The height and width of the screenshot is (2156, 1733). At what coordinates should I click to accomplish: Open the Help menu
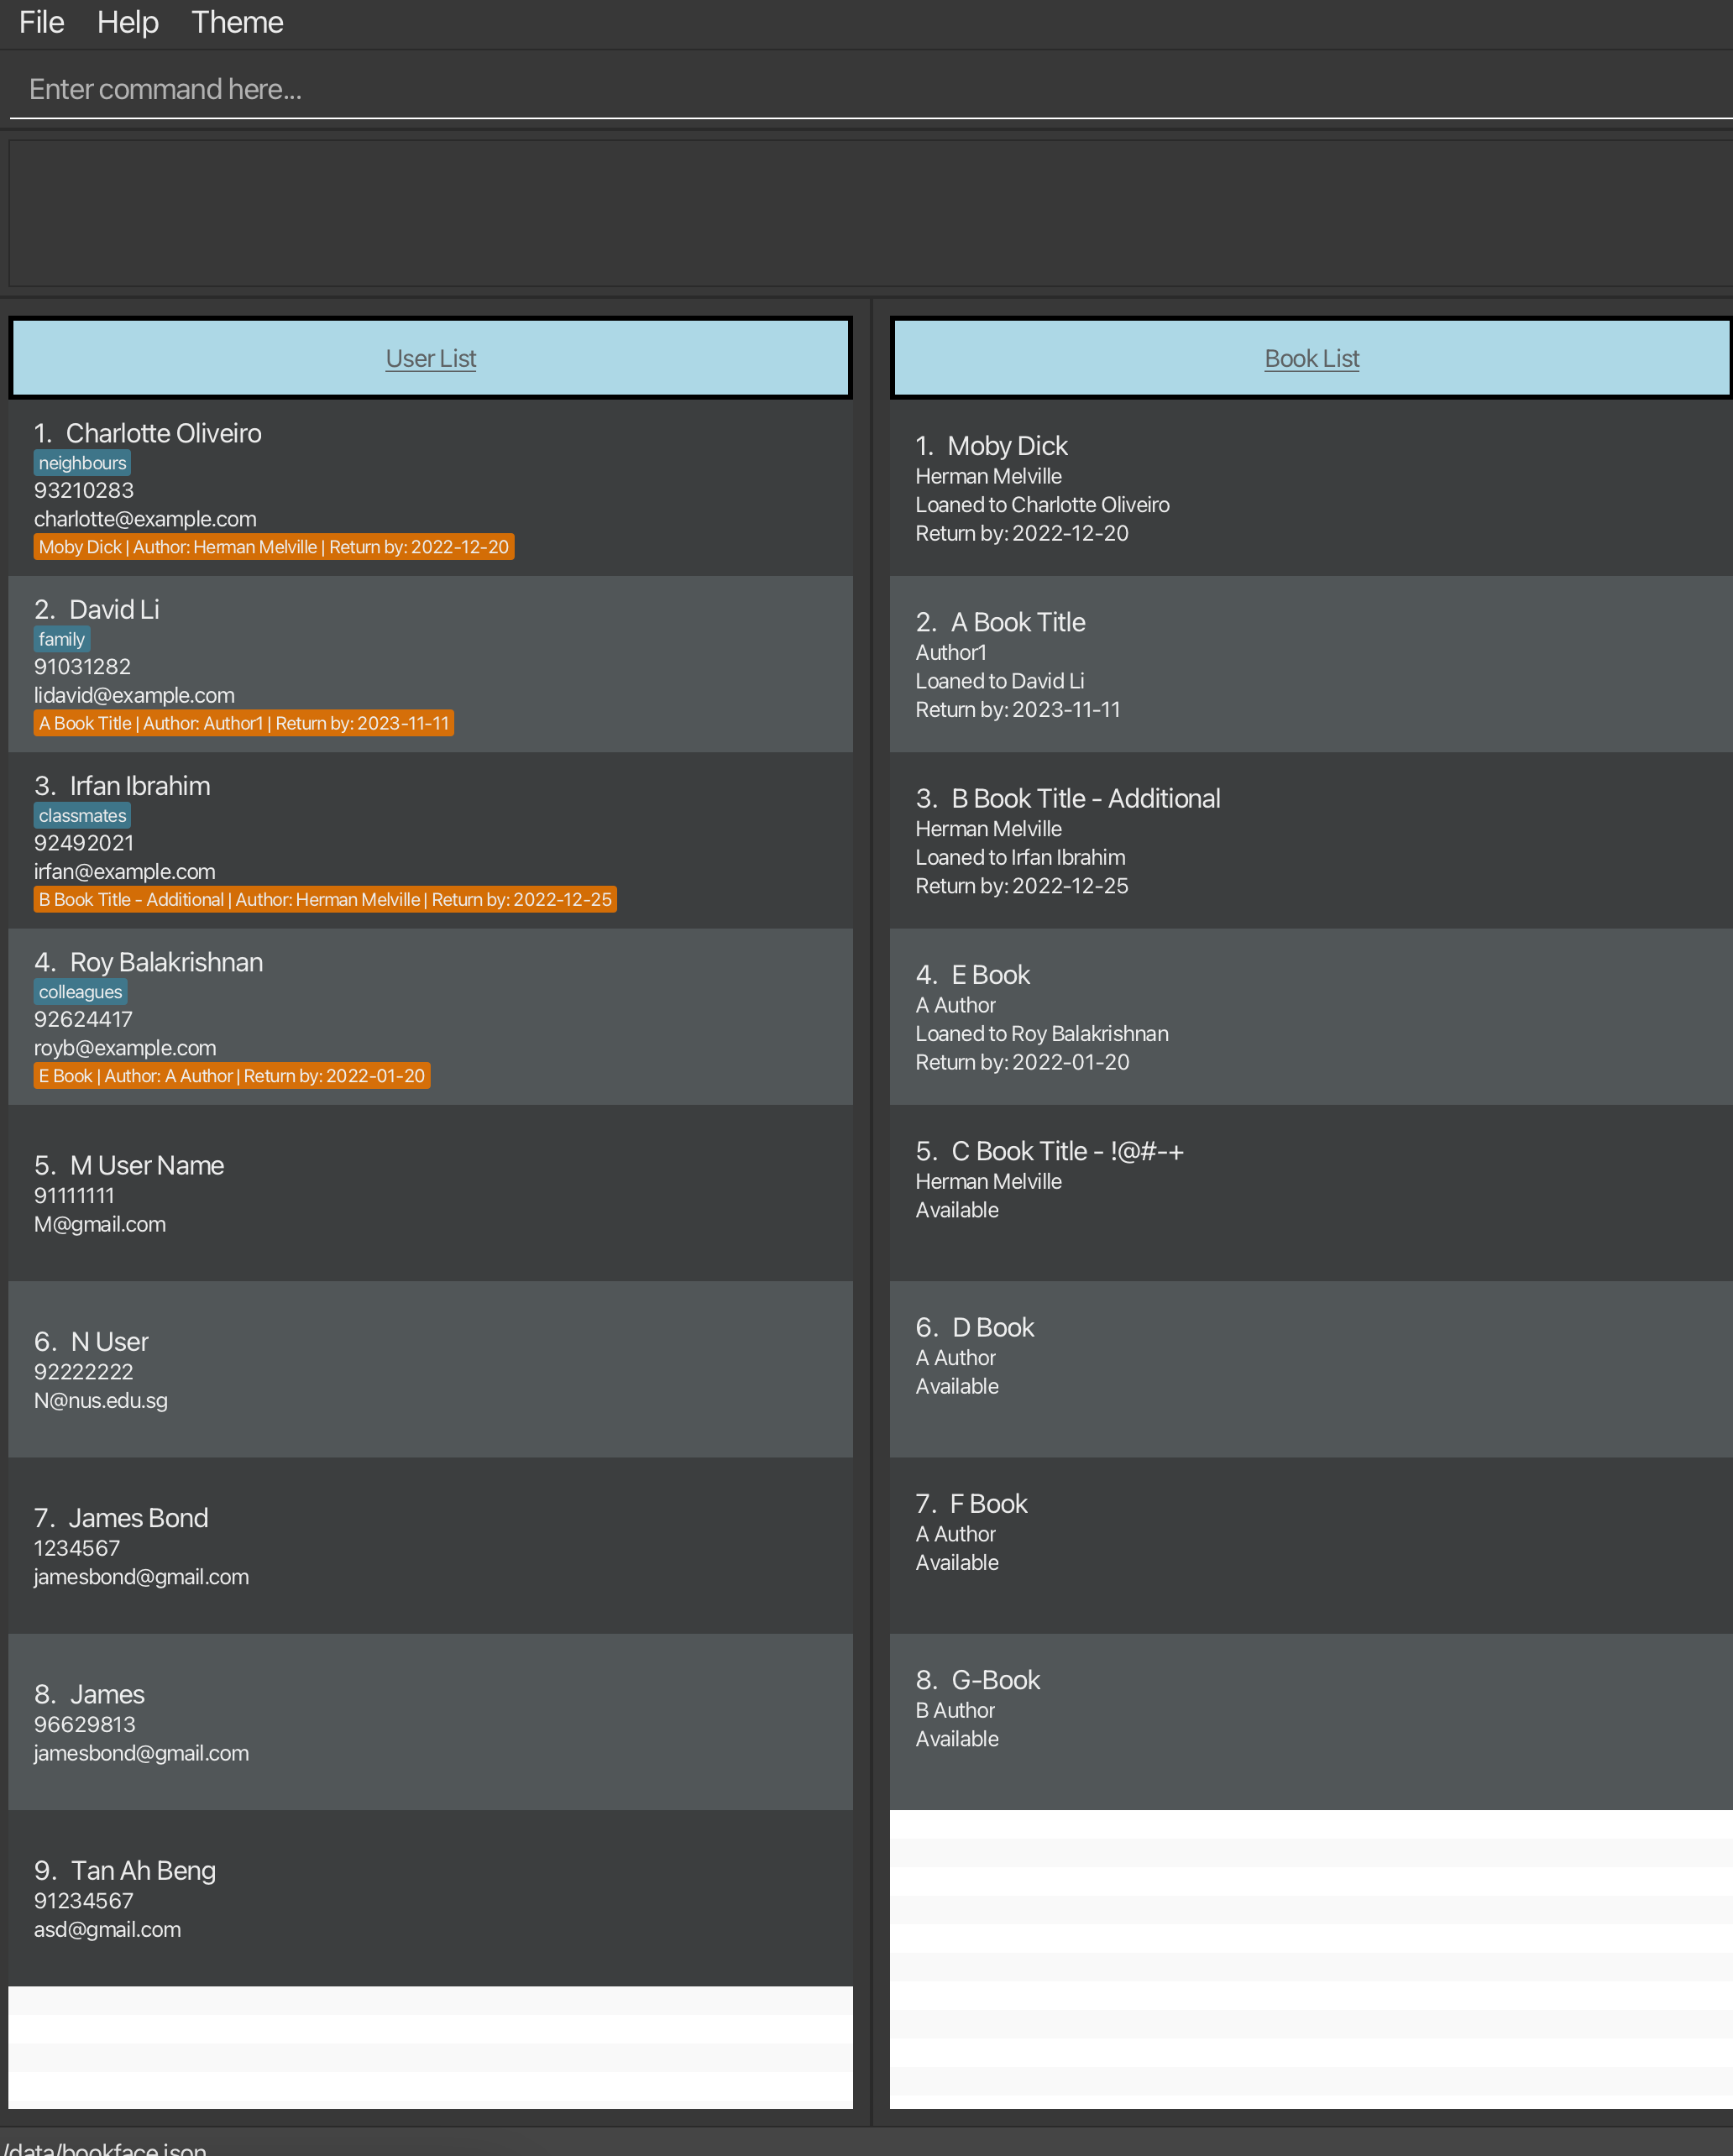tap(127, 22)
